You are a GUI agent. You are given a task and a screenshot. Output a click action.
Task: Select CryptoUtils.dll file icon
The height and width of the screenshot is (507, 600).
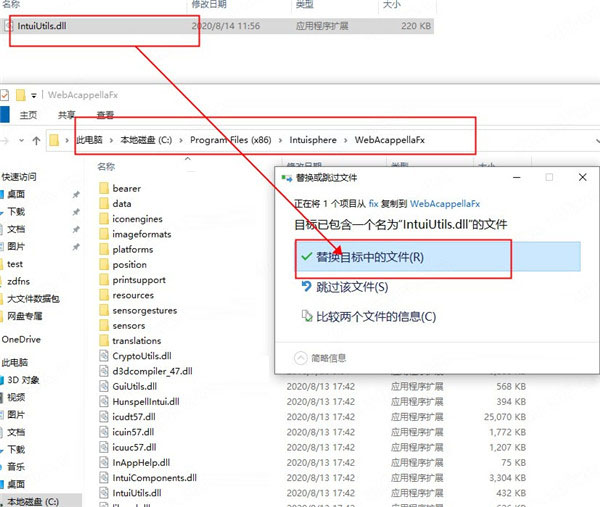click(x=102, y=356)
